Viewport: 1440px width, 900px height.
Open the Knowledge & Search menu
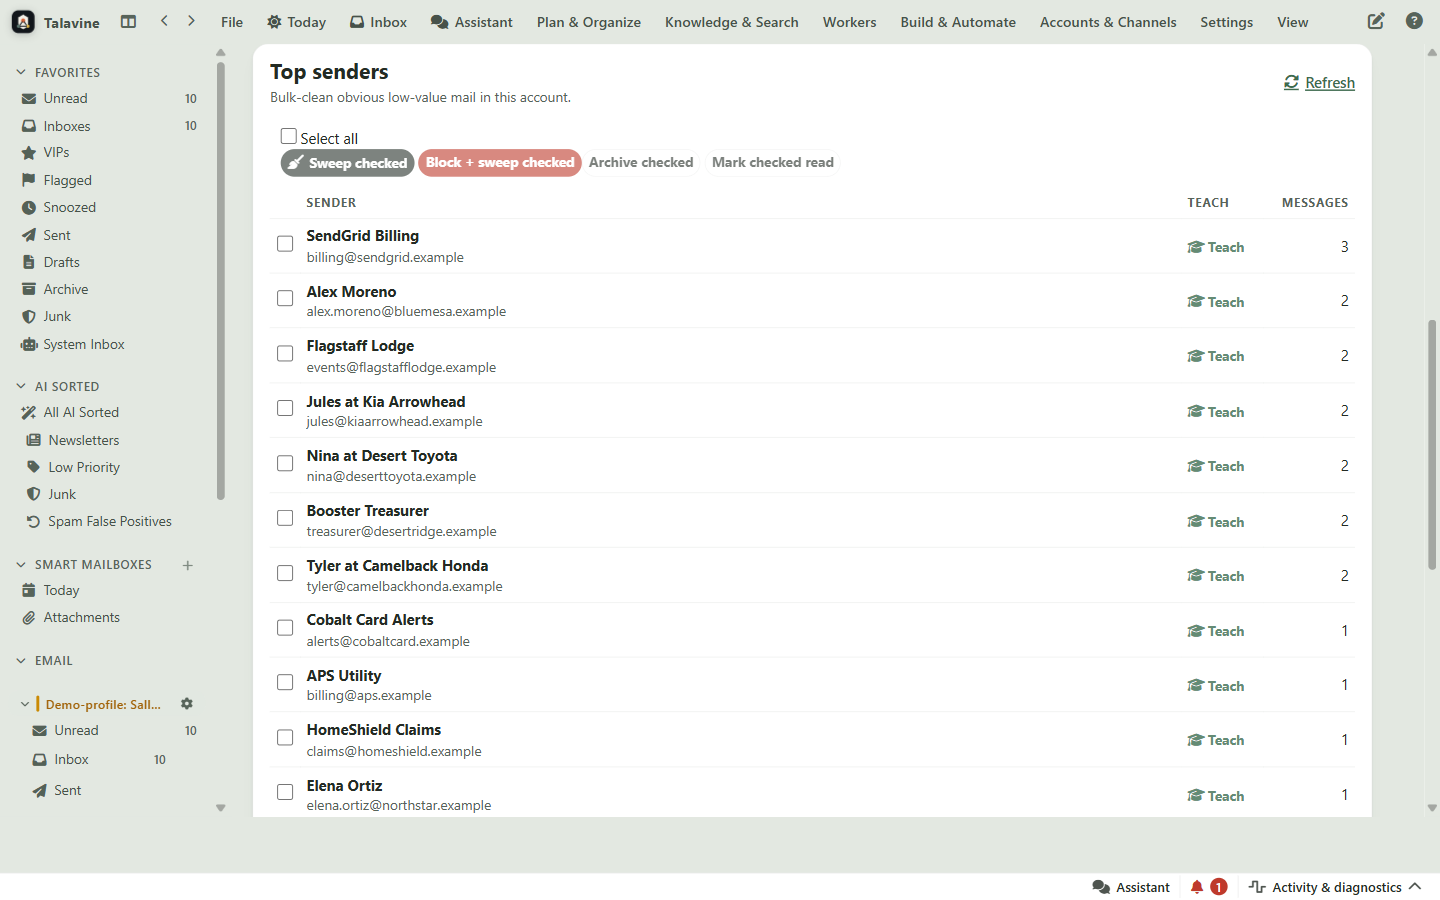[x=732, y=22]
